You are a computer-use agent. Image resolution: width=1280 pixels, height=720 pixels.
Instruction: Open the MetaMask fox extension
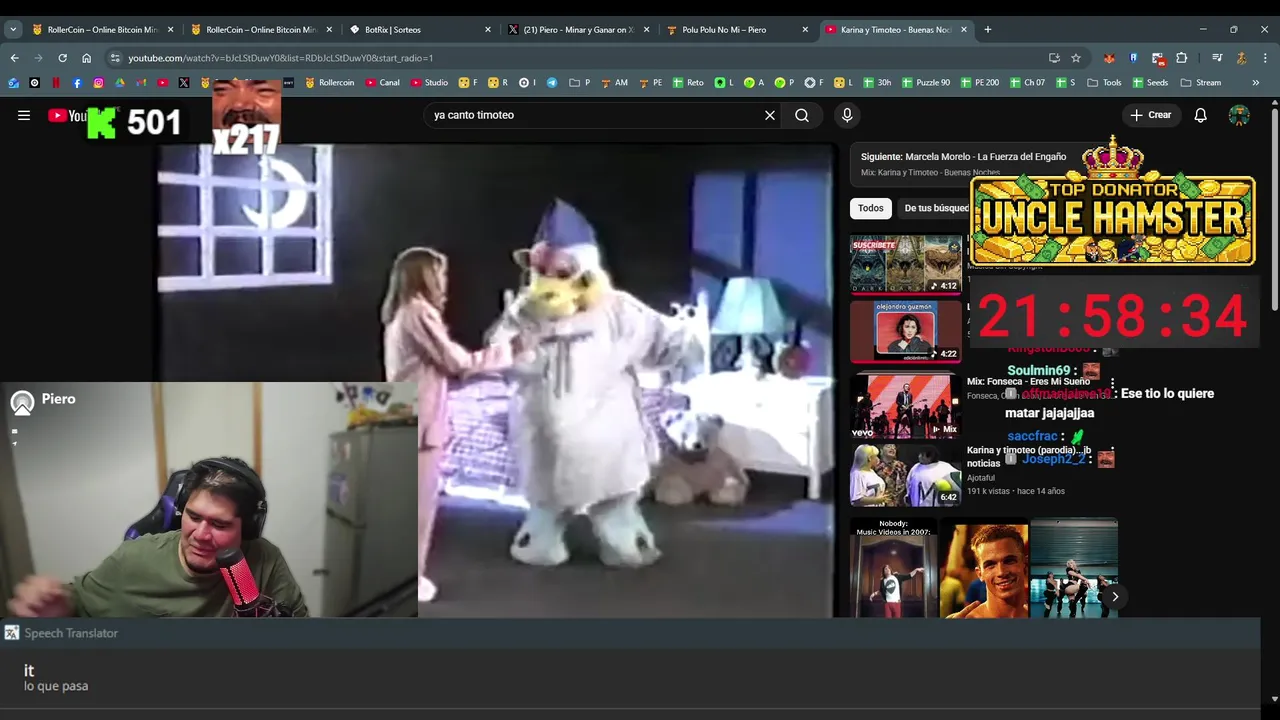click(x=1109, y=58)
